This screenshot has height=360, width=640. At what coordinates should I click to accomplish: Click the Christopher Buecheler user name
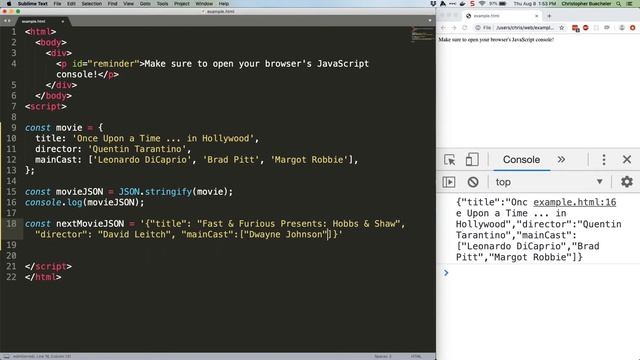tap(586, 3)
